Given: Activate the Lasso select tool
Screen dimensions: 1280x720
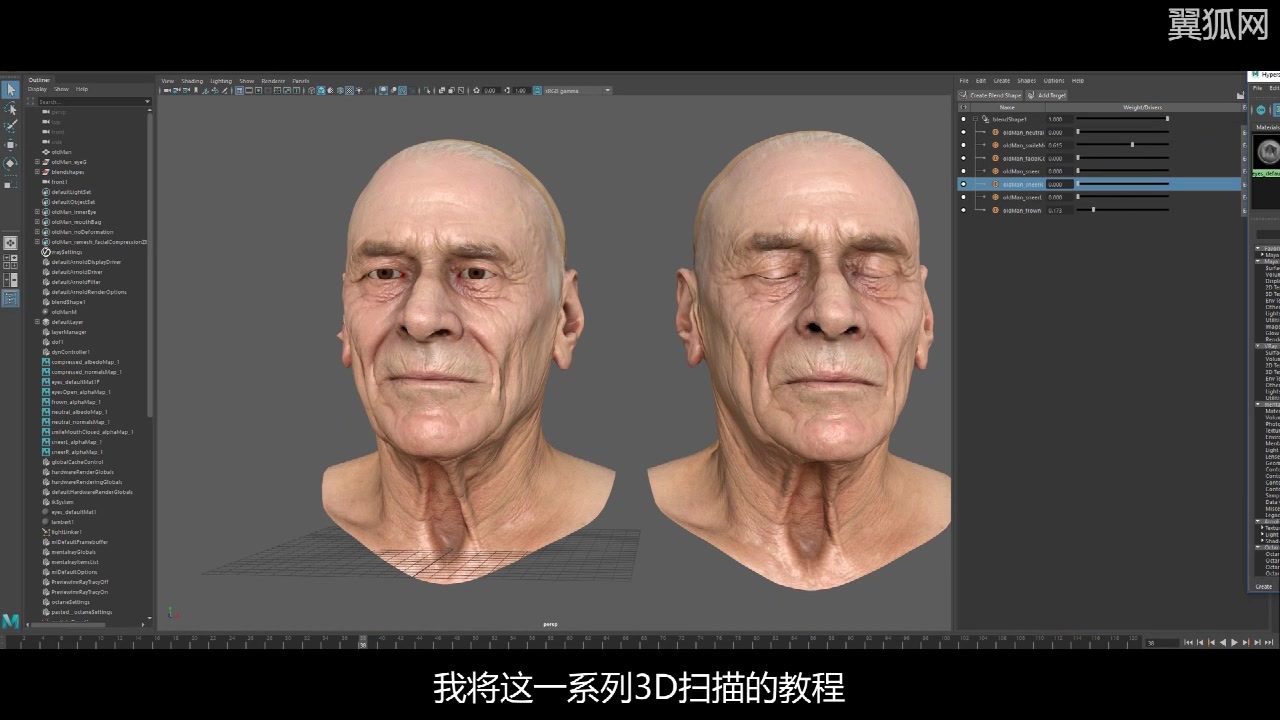Looking at the screenshot, I should (x=10, y=109).
